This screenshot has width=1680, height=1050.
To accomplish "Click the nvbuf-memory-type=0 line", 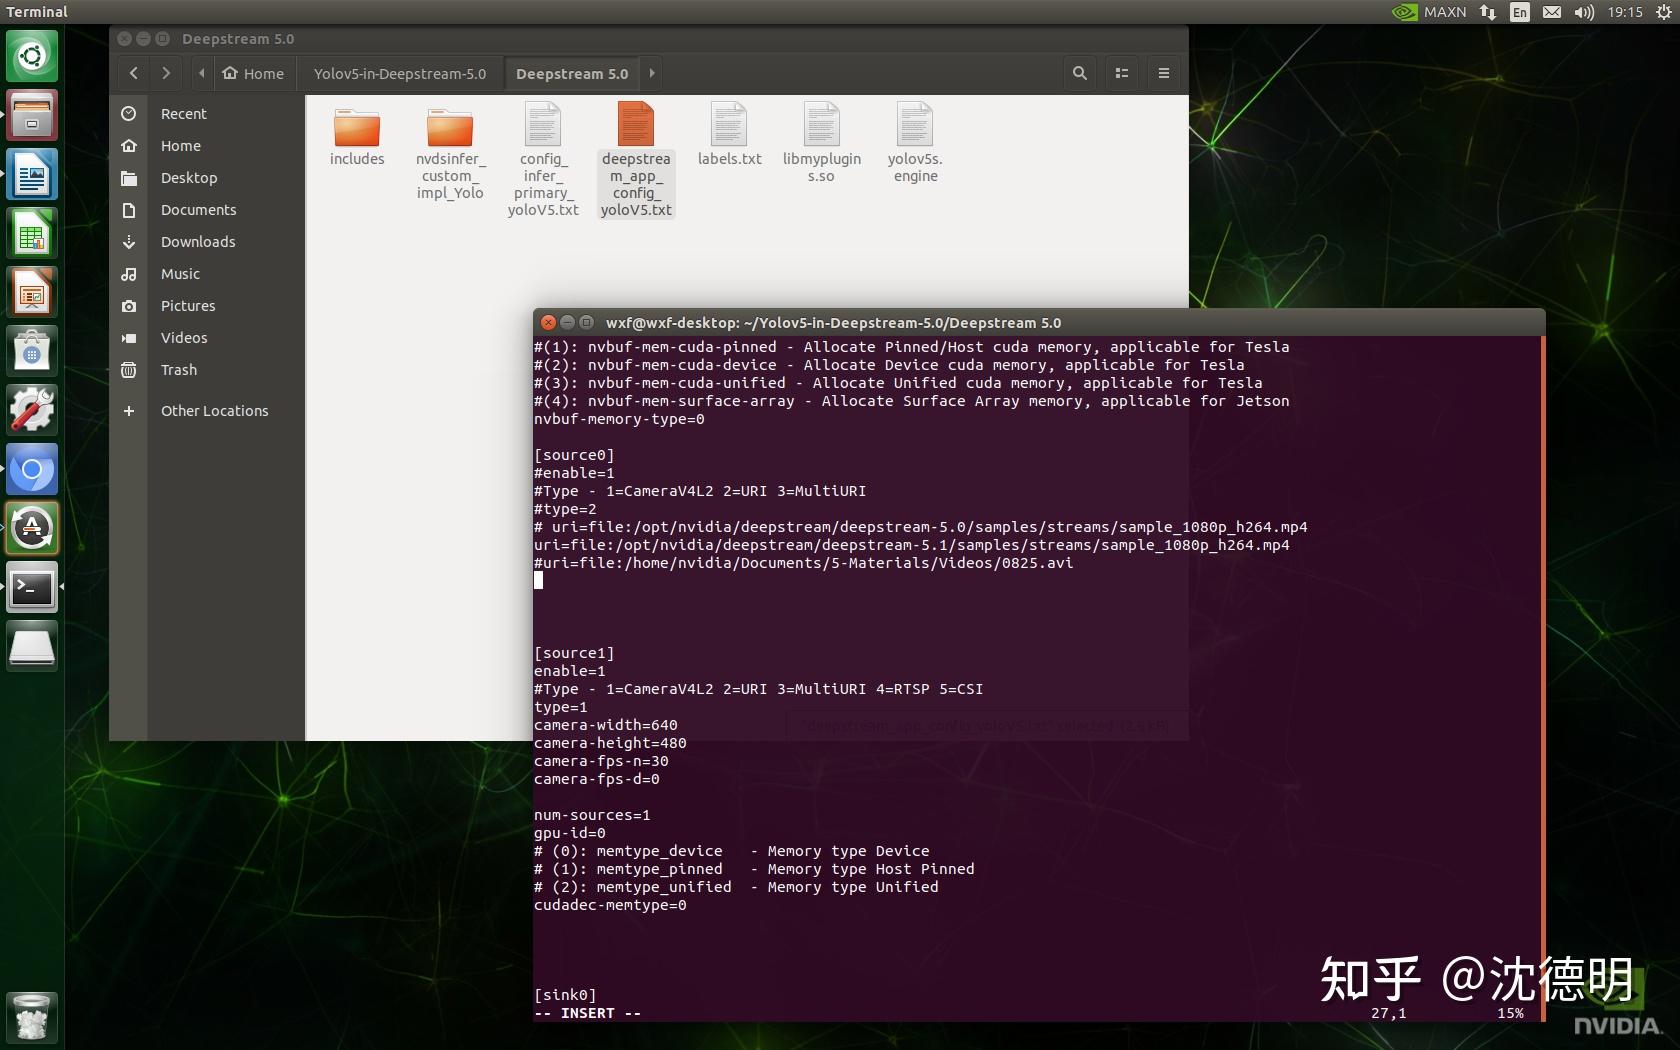I will coord(619,419).
